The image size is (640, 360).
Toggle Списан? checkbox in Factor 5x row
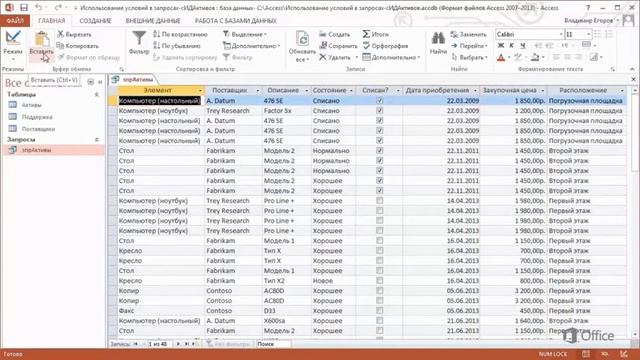pos(380,111)
